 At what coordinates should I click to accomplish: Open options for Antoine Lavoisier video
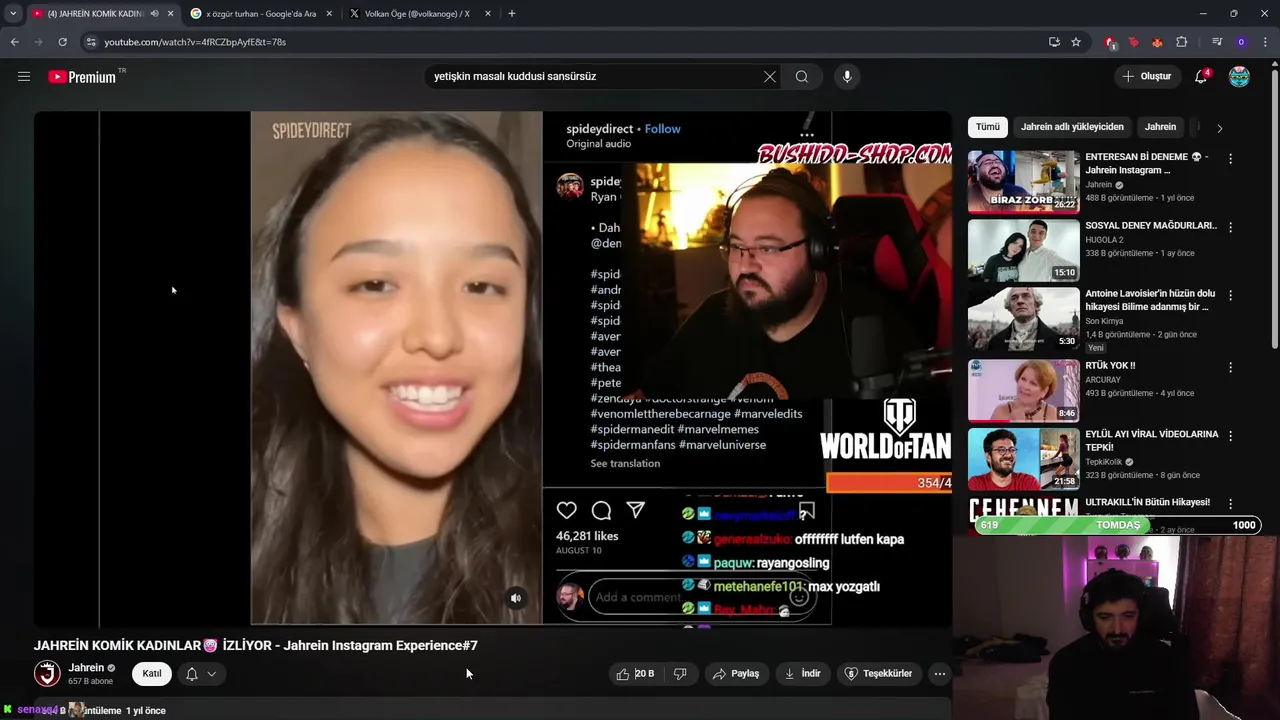(1230, 296)
